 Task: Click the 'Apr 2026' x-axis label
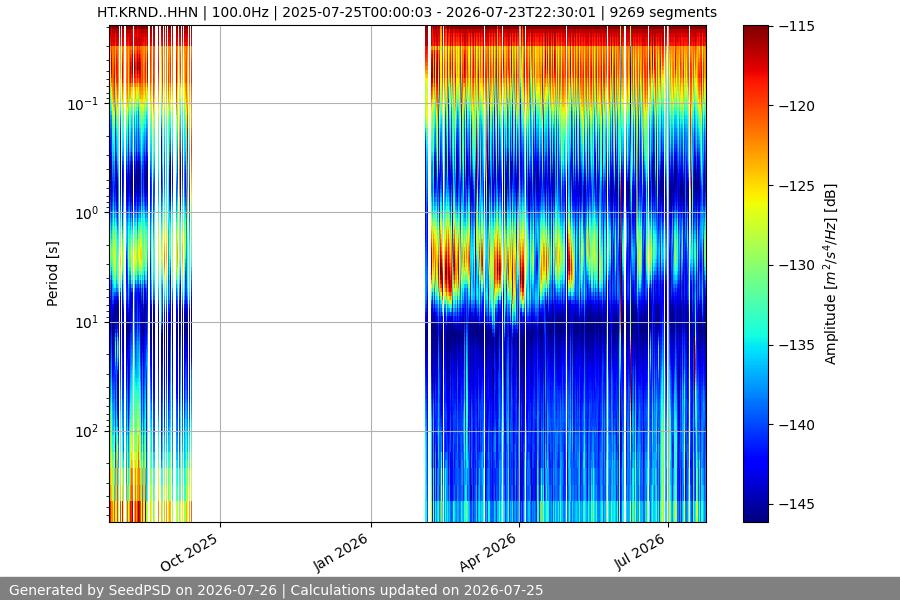coord(488,552)
